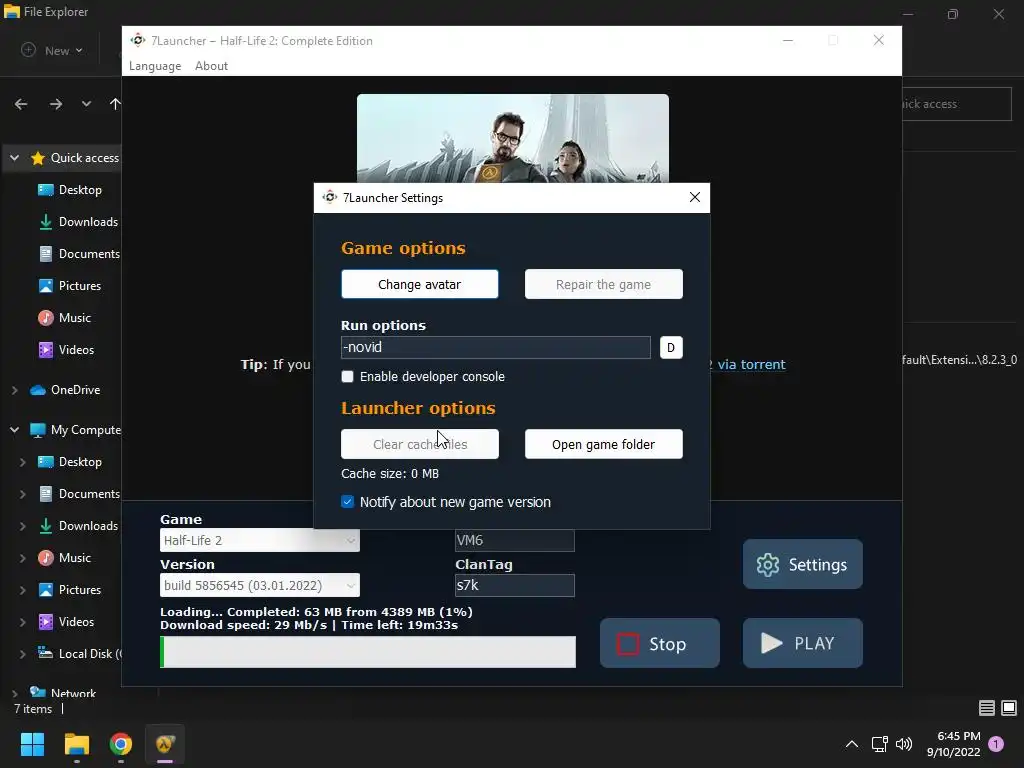Go forward in File Explorer

(x=56, y=104)
